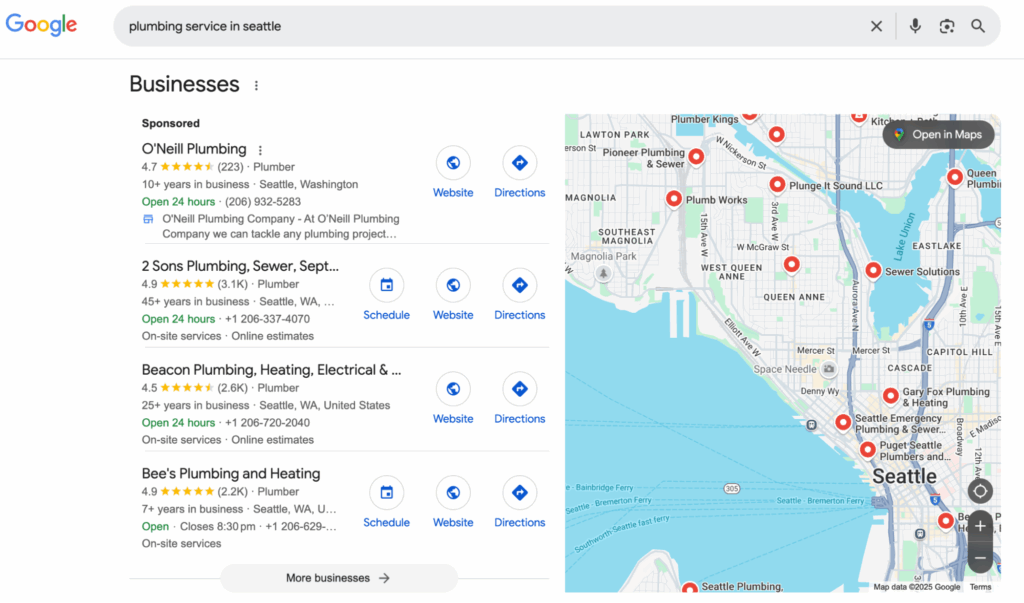Zoom in the map with plus button
Screen dimensions: 1024x603
pyautogui.click(x=980, y=526)
